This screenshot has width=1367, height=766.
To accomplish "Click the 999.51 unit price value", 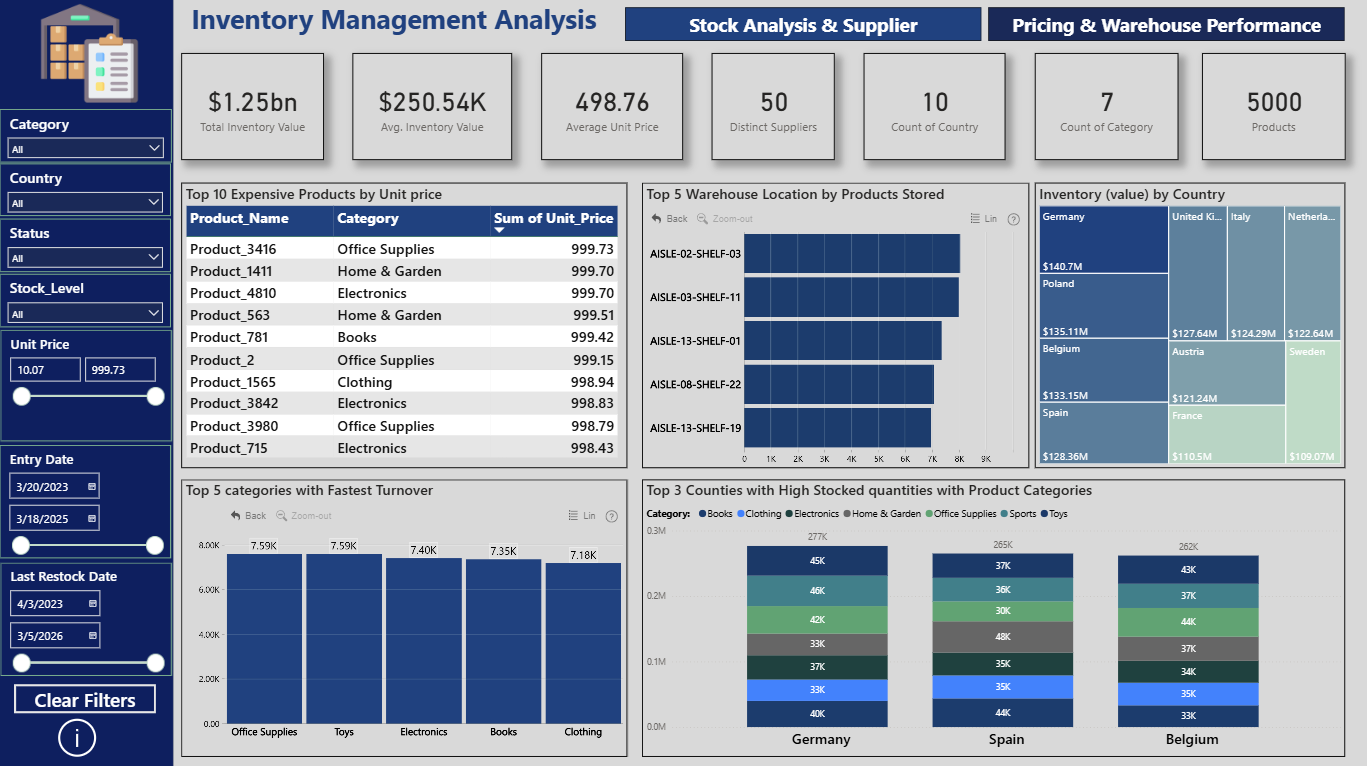I will pos(592,315).
